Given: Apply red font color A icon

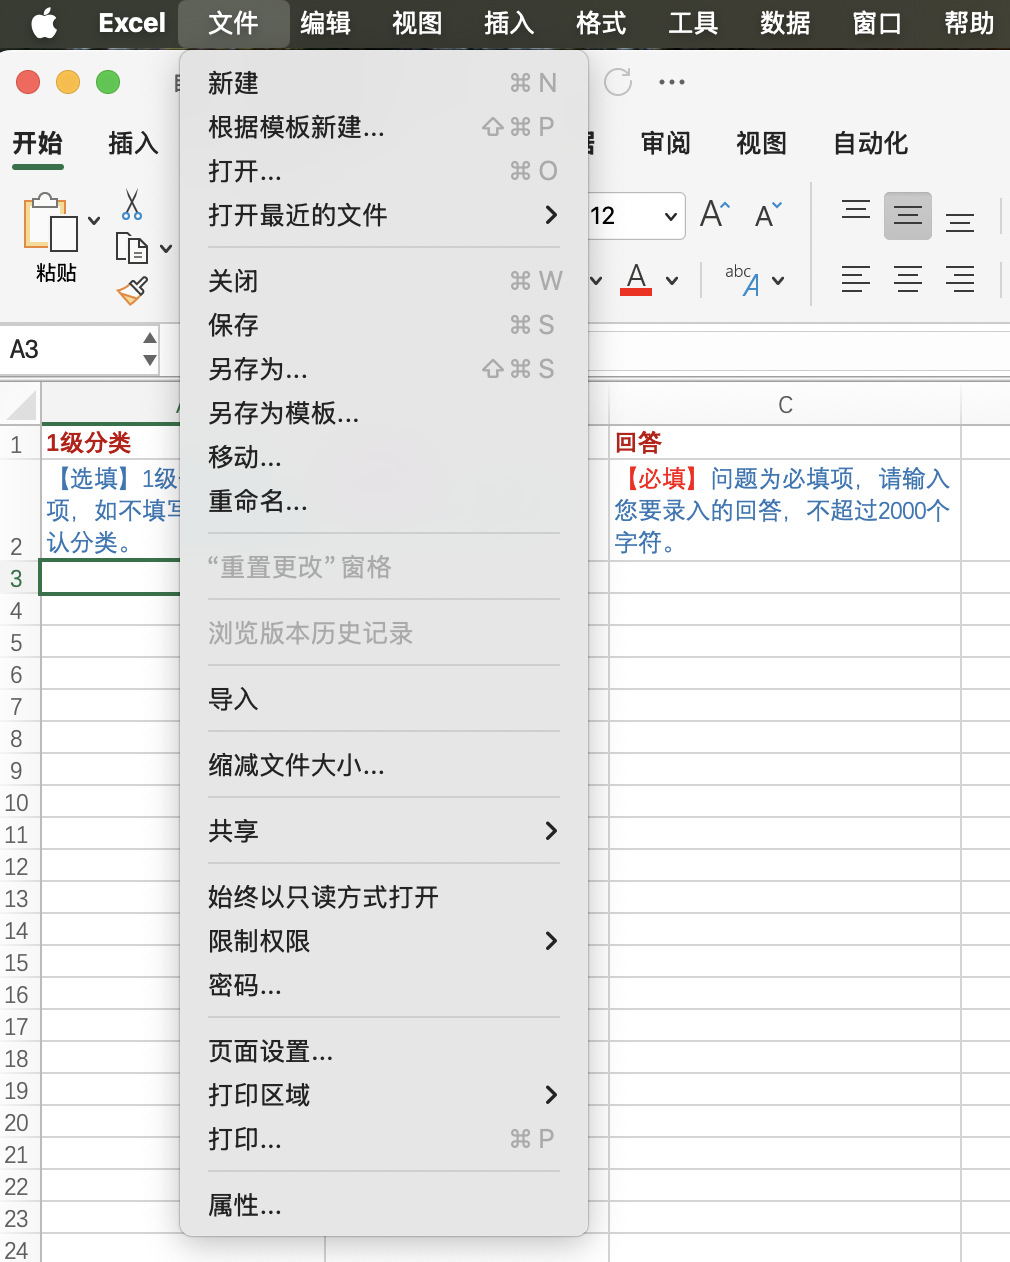Looking at the screenshot, I should 636,279.
